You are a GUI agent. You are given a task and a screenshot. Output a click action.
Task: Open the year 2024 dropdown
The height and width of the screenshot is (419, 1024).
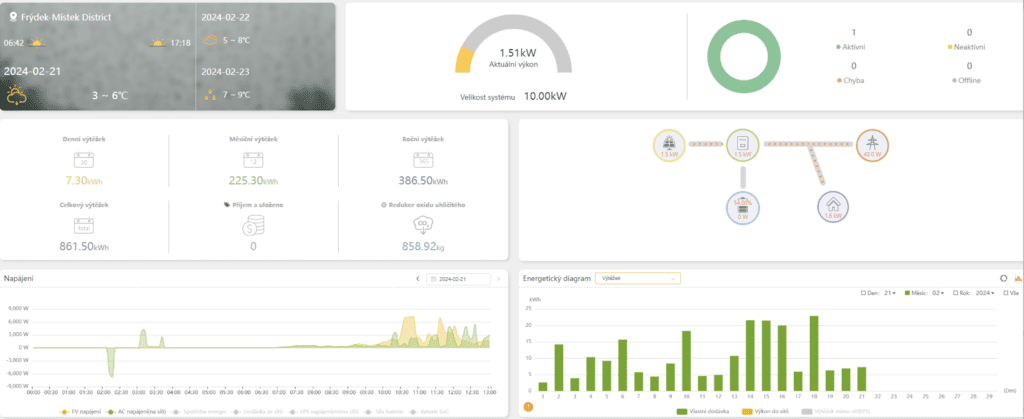click(x=985, y=294)
